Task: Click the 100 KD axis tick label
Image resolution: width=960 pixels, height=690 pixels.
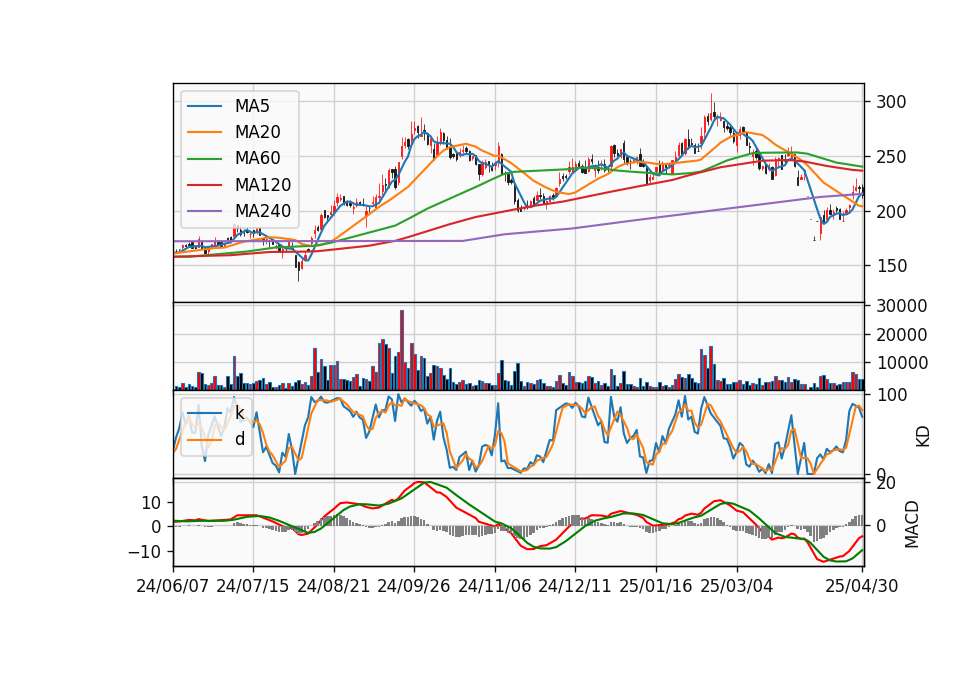Action: pos(891,396)
